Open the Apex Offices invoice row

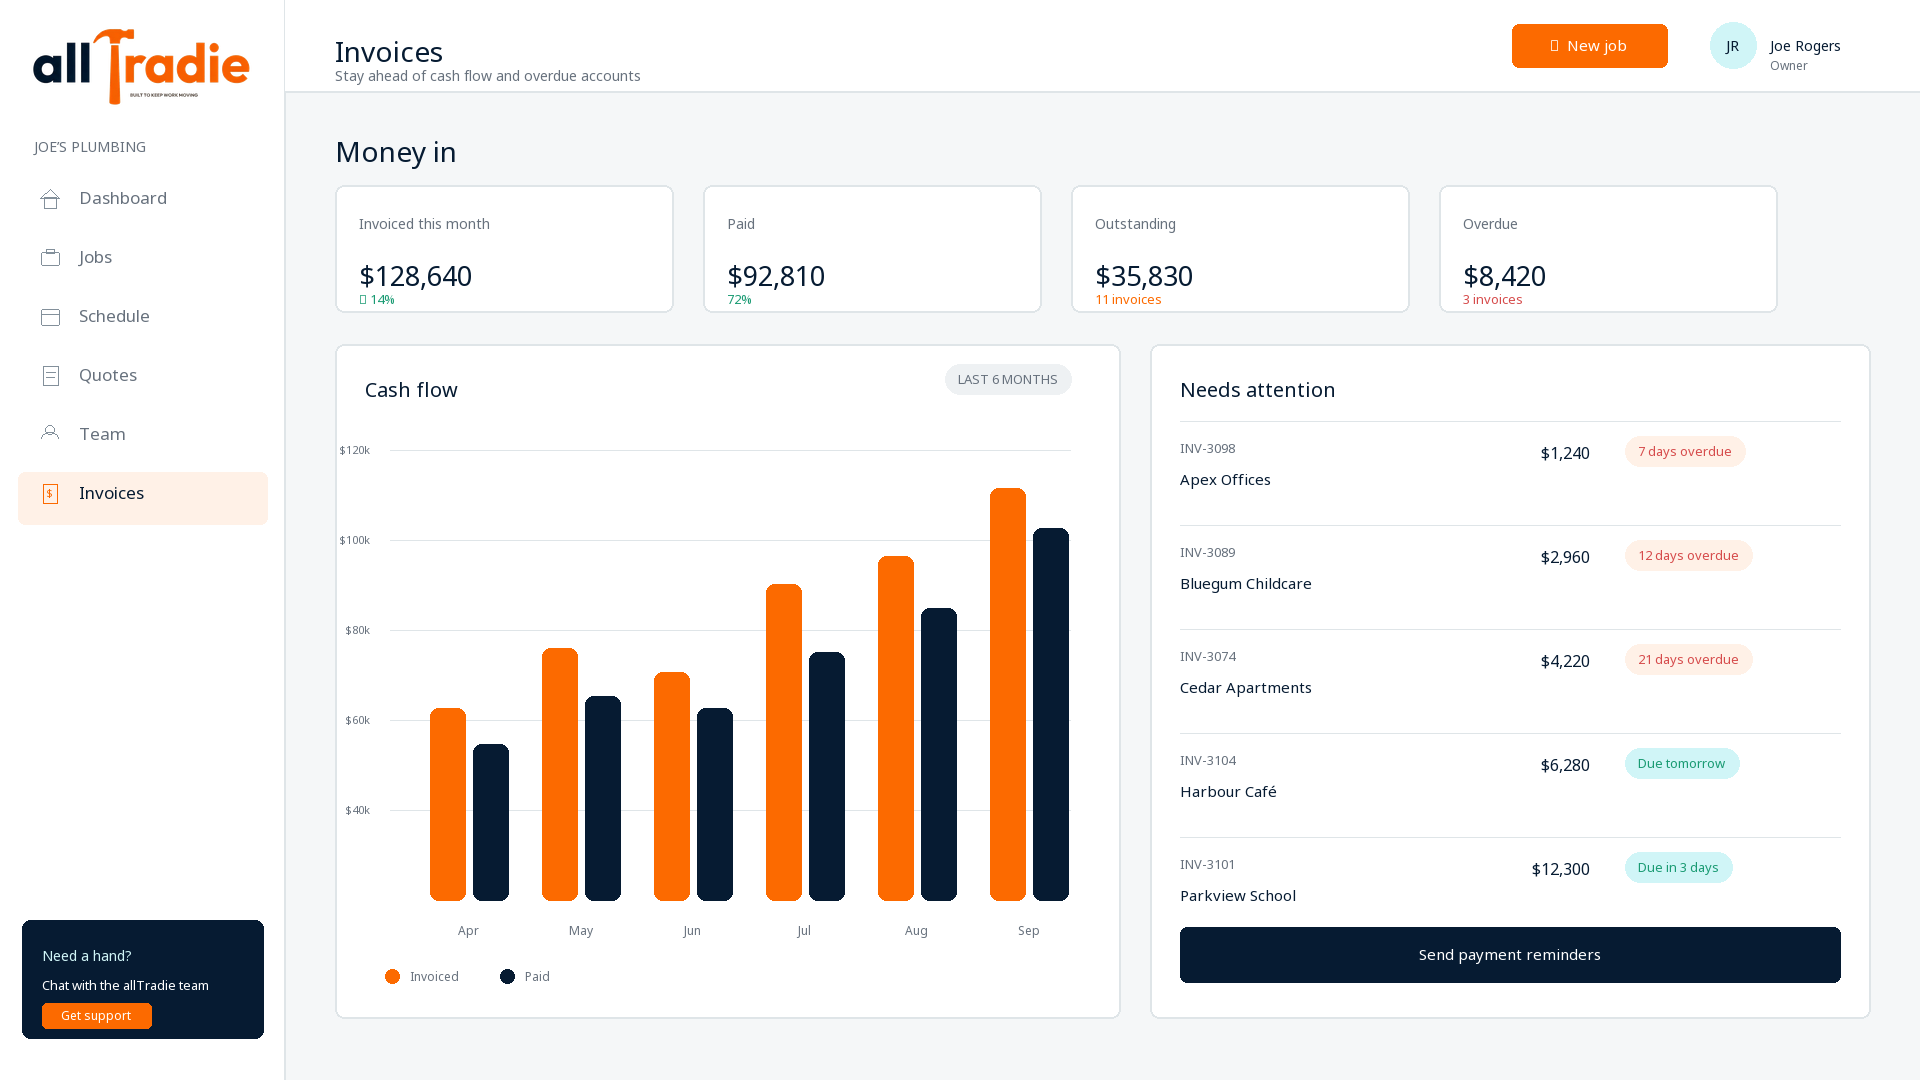click(x=1510, y=473)
